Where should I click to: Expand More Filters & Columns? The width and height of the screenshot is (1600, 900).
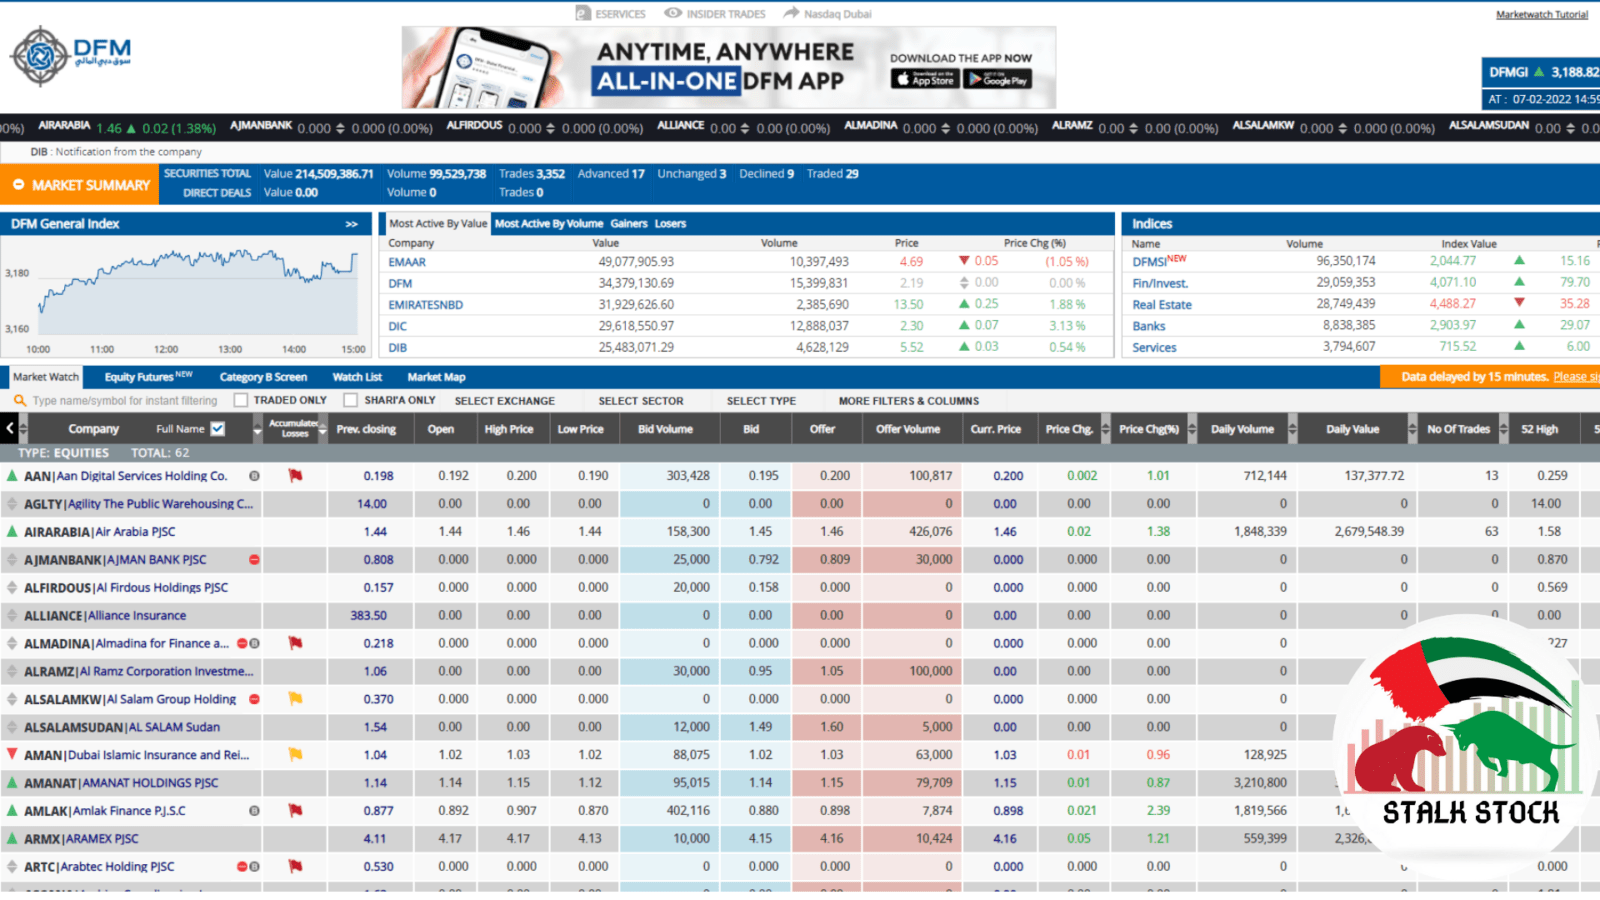coord(908,401)
